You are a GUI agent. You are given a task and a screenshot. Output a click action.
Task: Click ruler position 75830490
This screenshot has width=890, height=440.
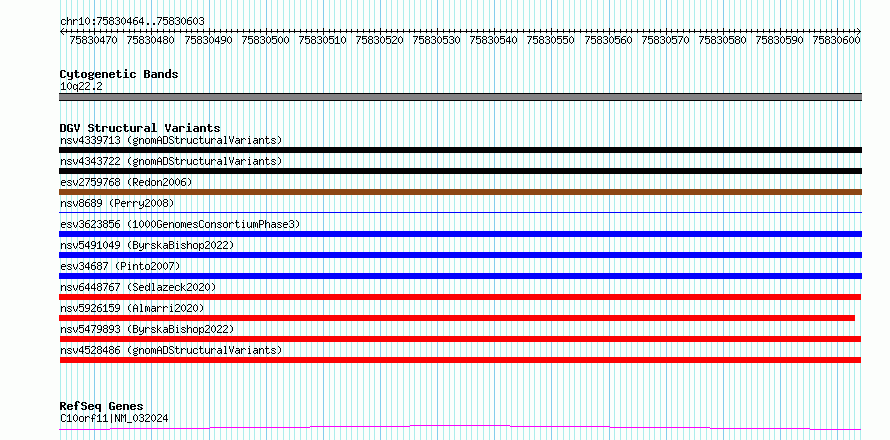(x=208, y=40)
